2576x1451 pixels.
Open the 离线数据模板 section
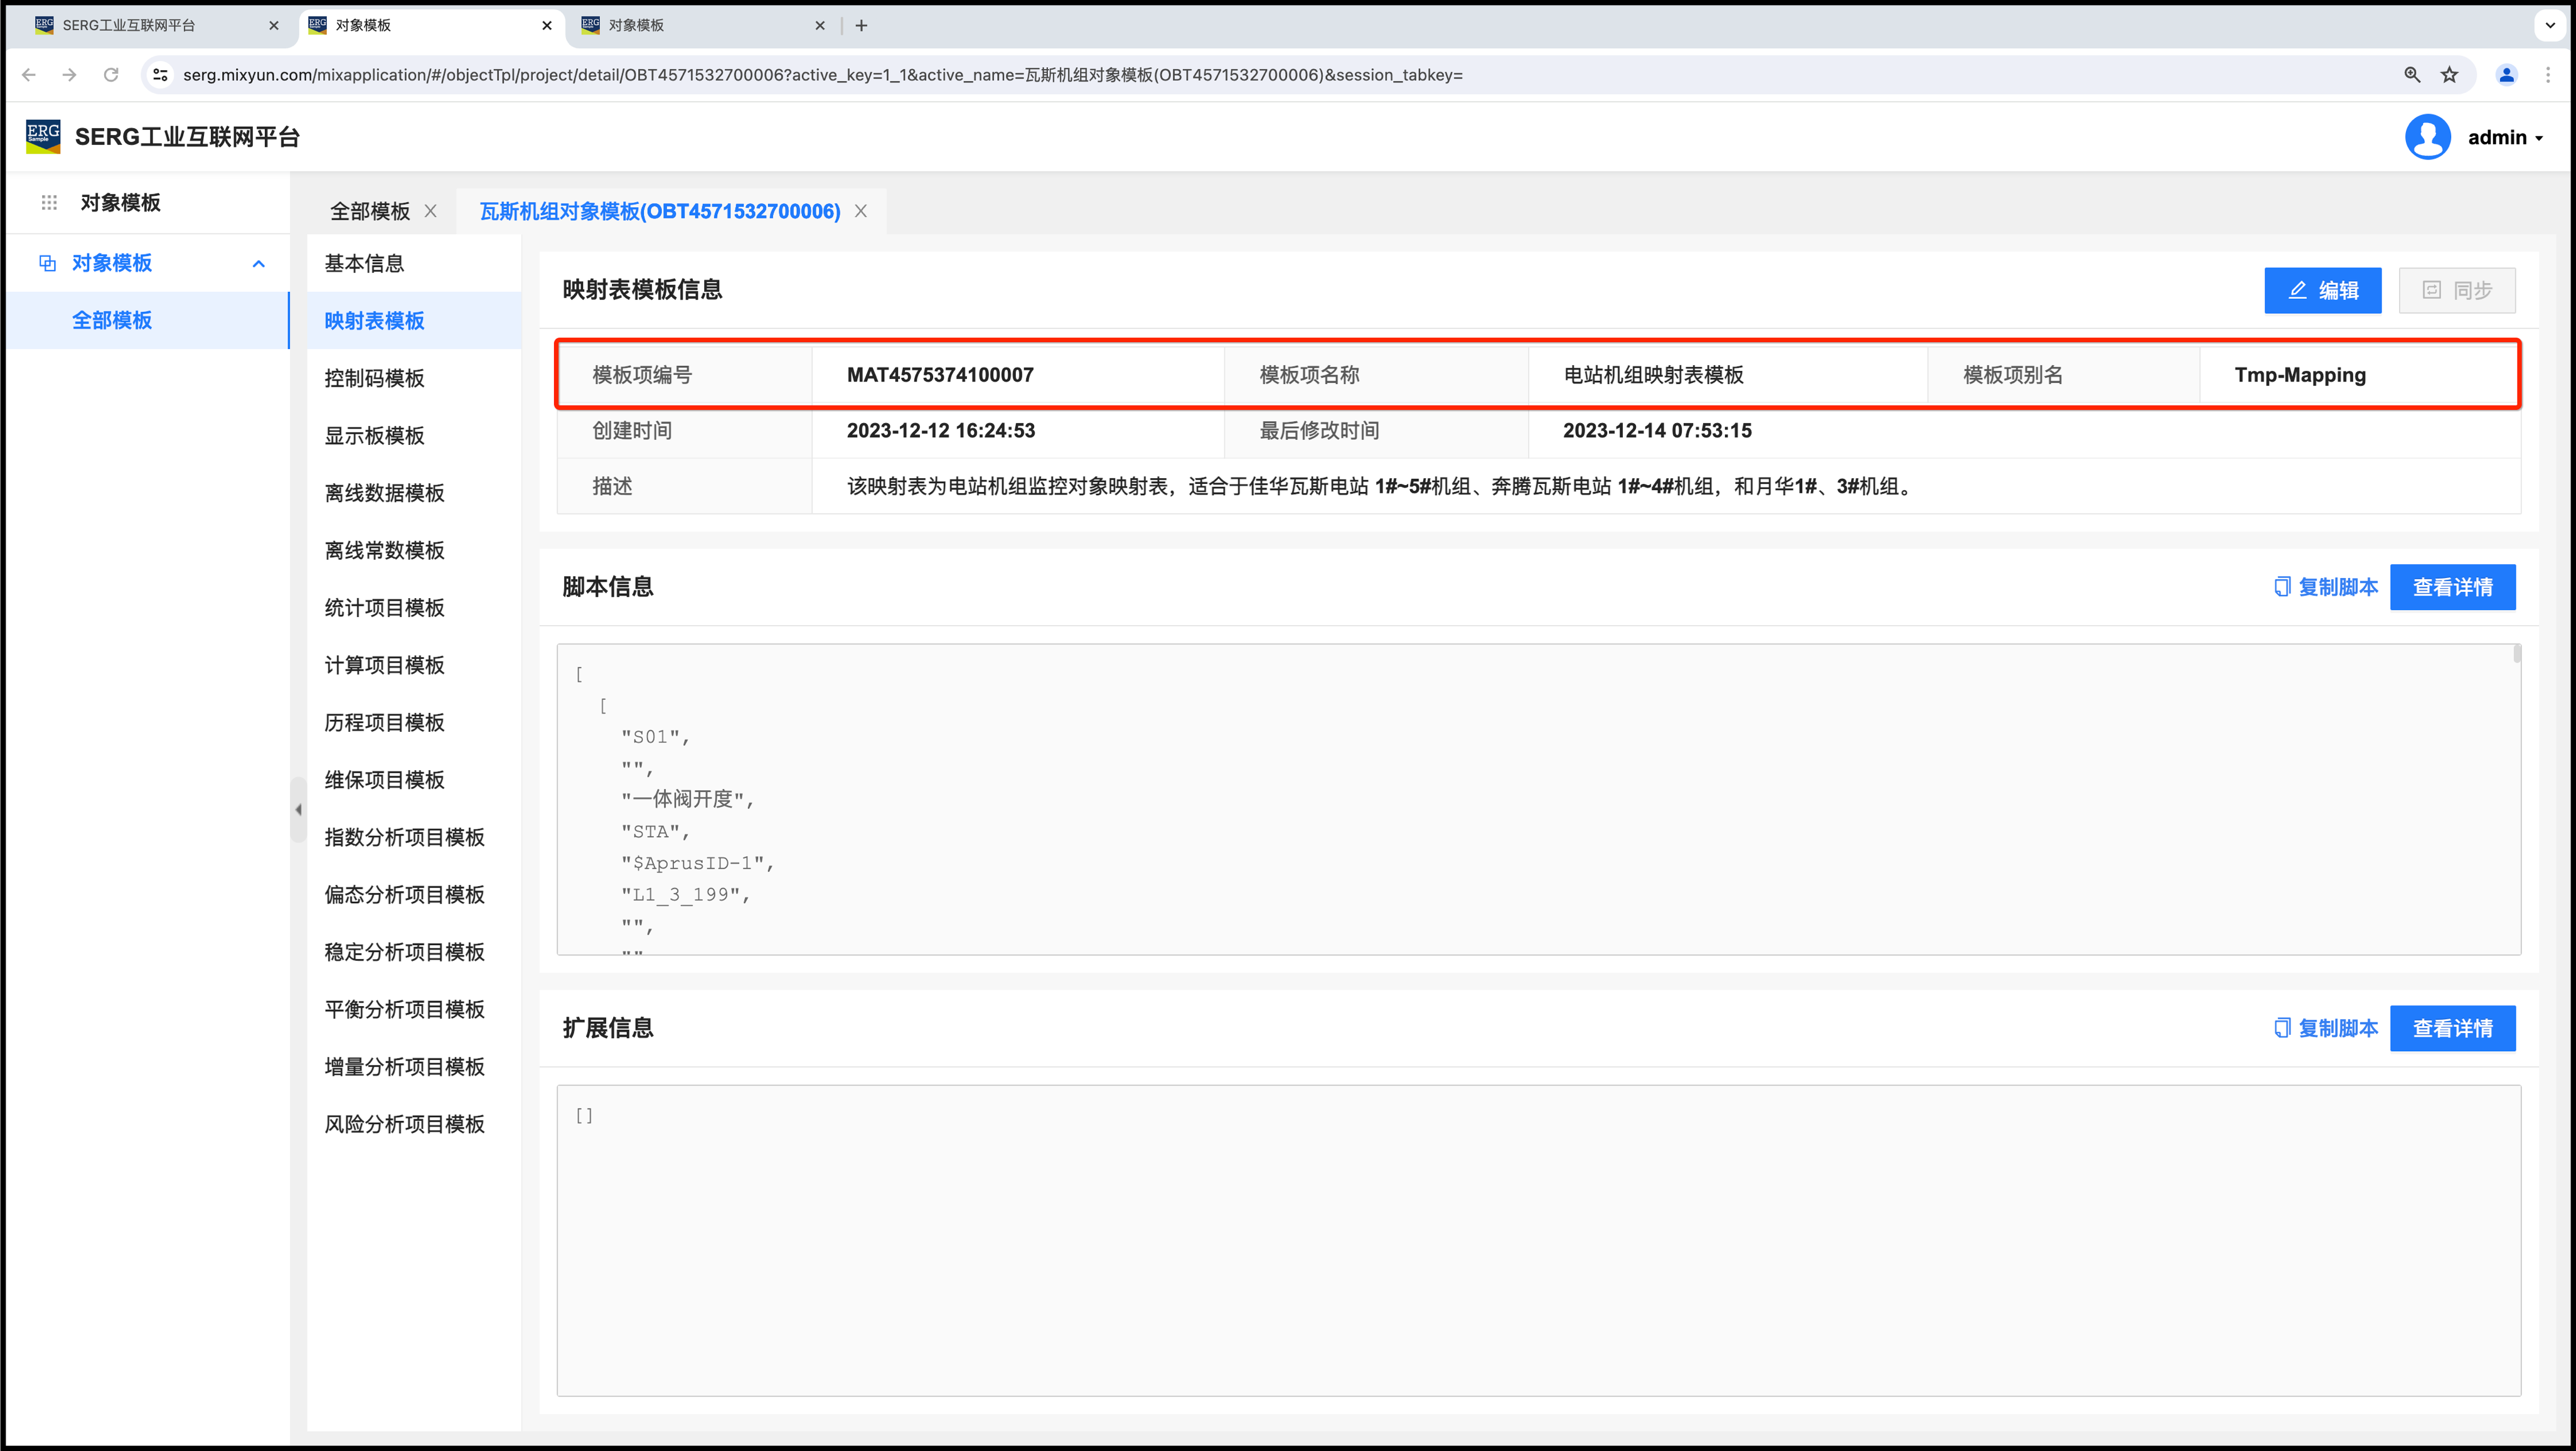(385, 493)
